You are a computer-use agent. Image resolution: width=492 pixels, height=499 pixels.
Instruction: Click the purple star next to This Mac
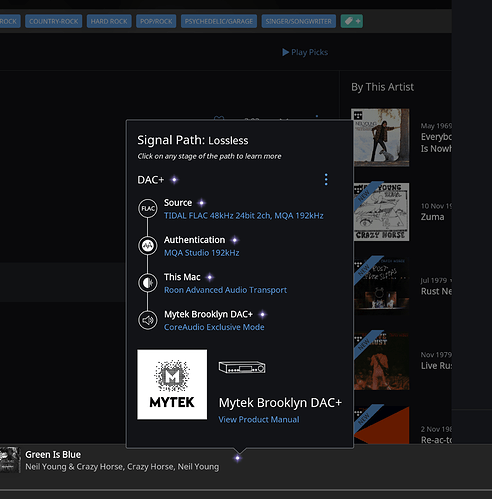click(210, 277)
